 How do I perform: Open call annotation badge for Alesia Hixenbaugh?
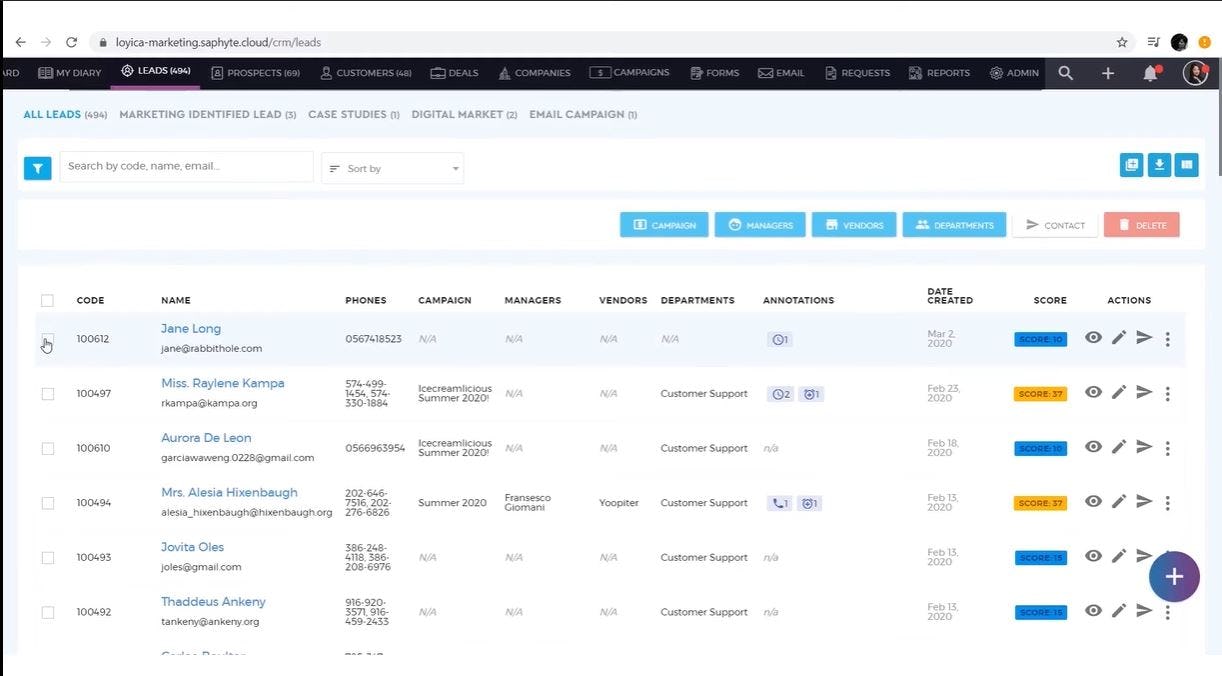780,503
